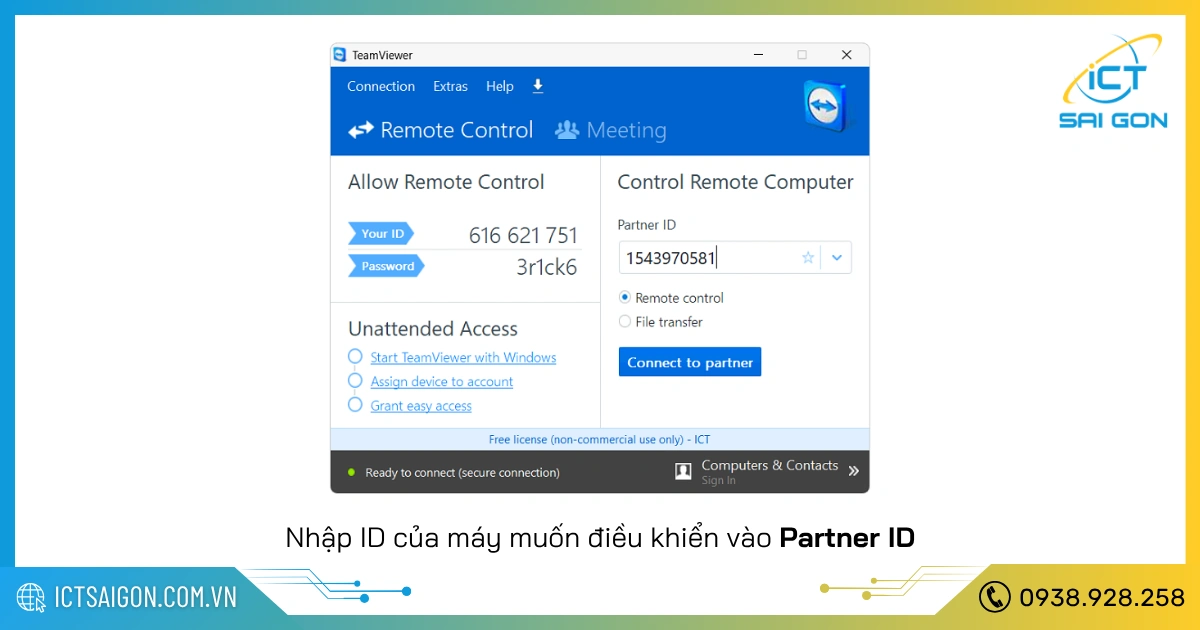Toggle Start TeamViewer with Windows circle
Viewport: 1200px width, 630px height.
point(355,356)
